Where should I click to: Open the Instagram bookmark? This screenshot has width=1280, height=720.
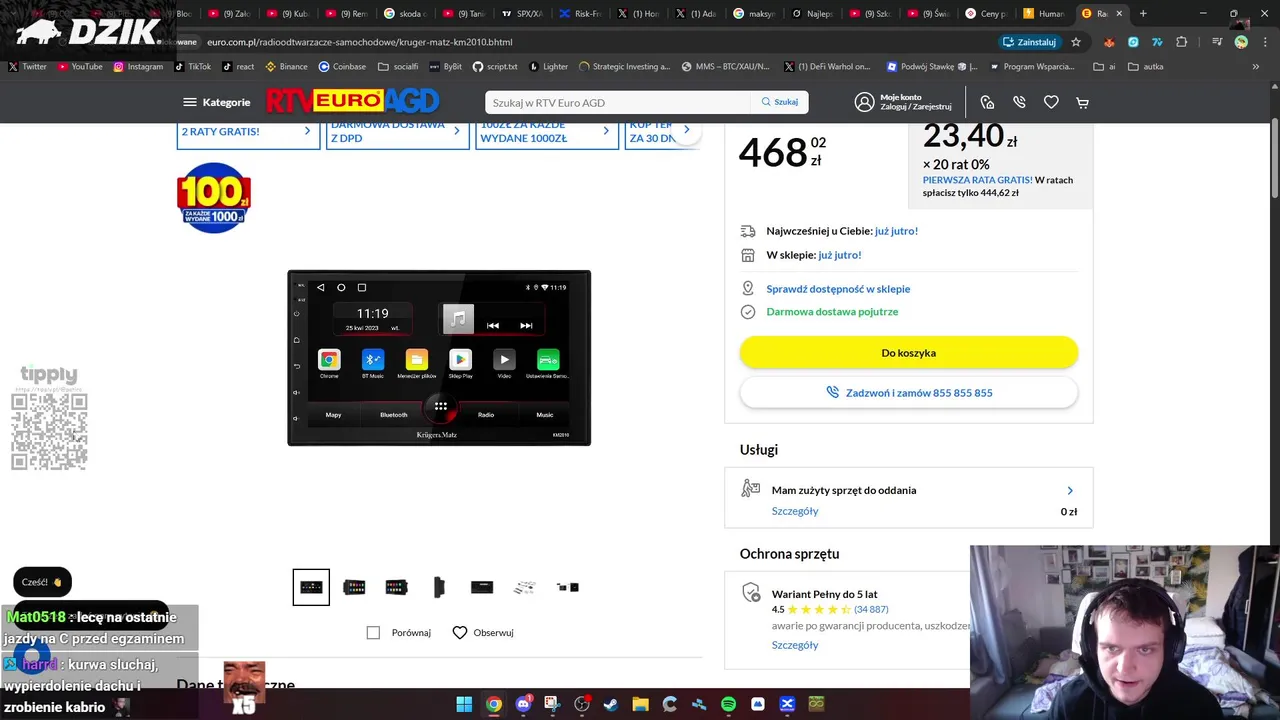[x=138, y=67]
